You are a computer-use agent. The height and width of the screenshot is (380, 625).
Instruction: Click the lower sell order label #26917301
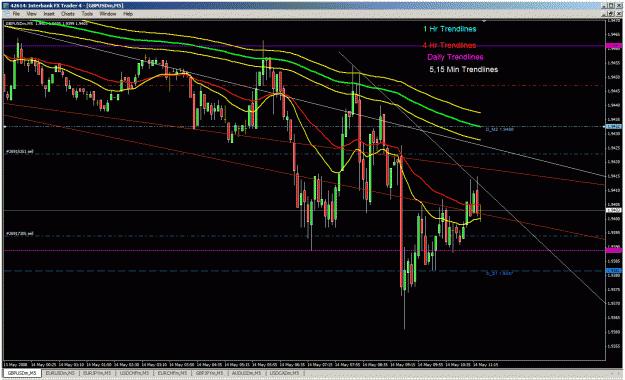coord(20,234)
